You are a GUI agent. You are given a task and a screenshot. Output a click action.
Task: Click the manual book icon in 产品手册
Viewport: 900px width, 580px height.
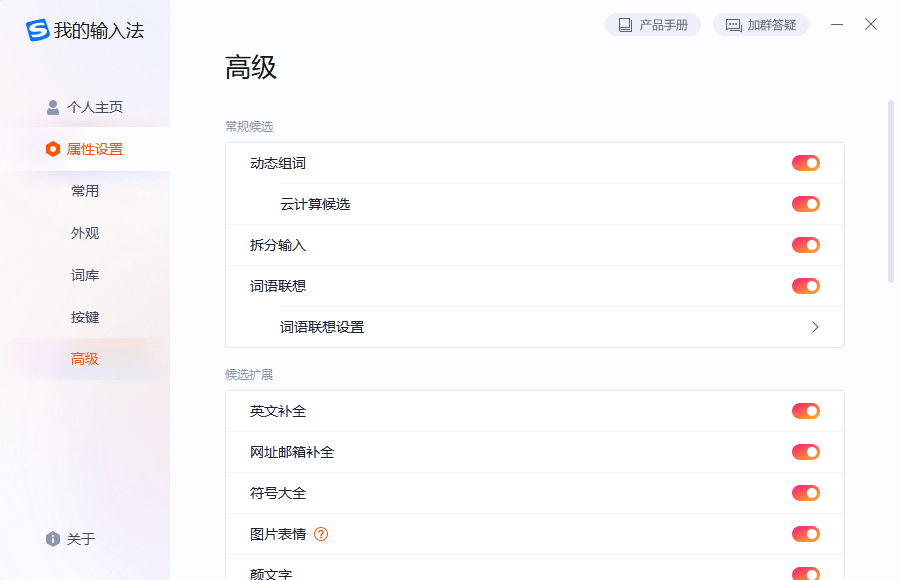coord(624,24)
